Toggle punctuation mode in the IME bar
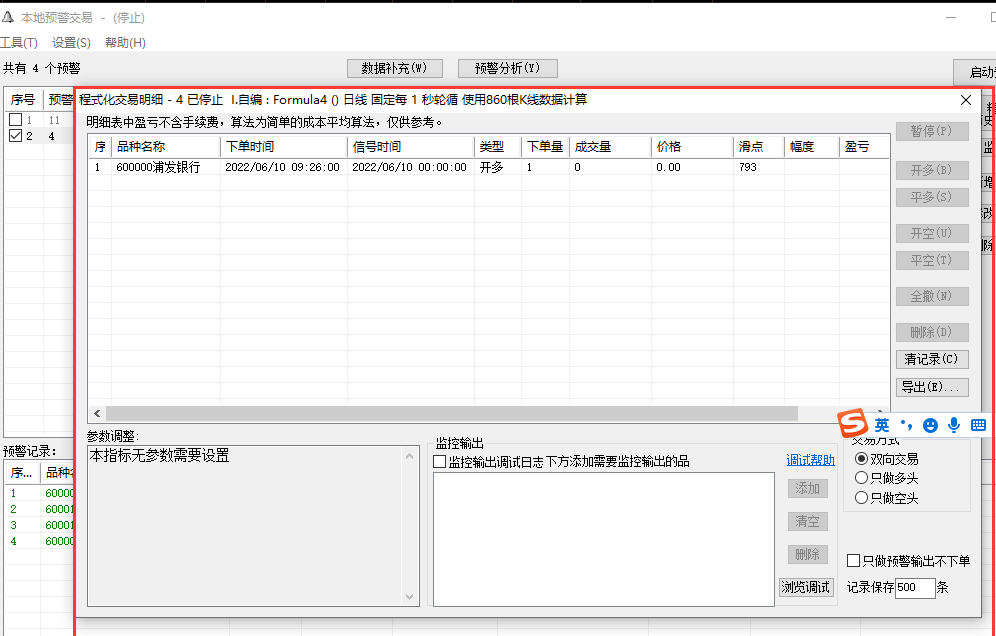 coord(907,425)
